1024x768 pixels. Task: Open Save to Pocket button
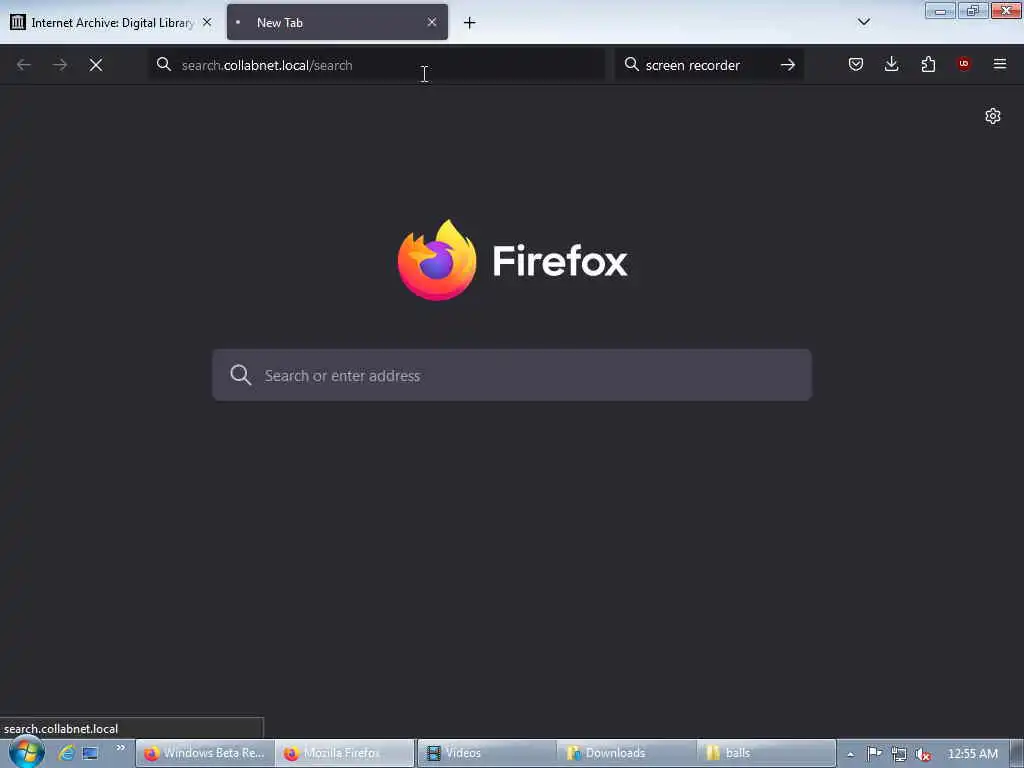click(856, 64)
